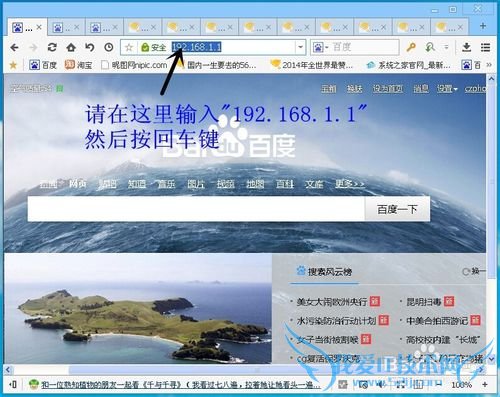The image size is (500, 397).
Task: Open the downloads arrow icon
Action: coord(467,47)
